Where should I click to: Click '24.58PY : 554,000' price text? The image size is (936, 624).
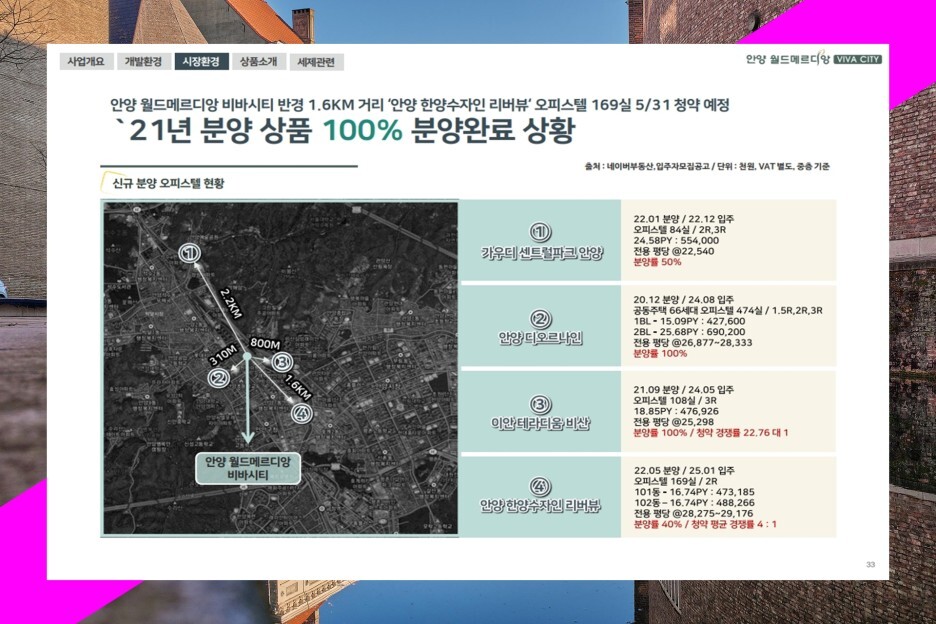pyautogui.click(x=676, y=241)
